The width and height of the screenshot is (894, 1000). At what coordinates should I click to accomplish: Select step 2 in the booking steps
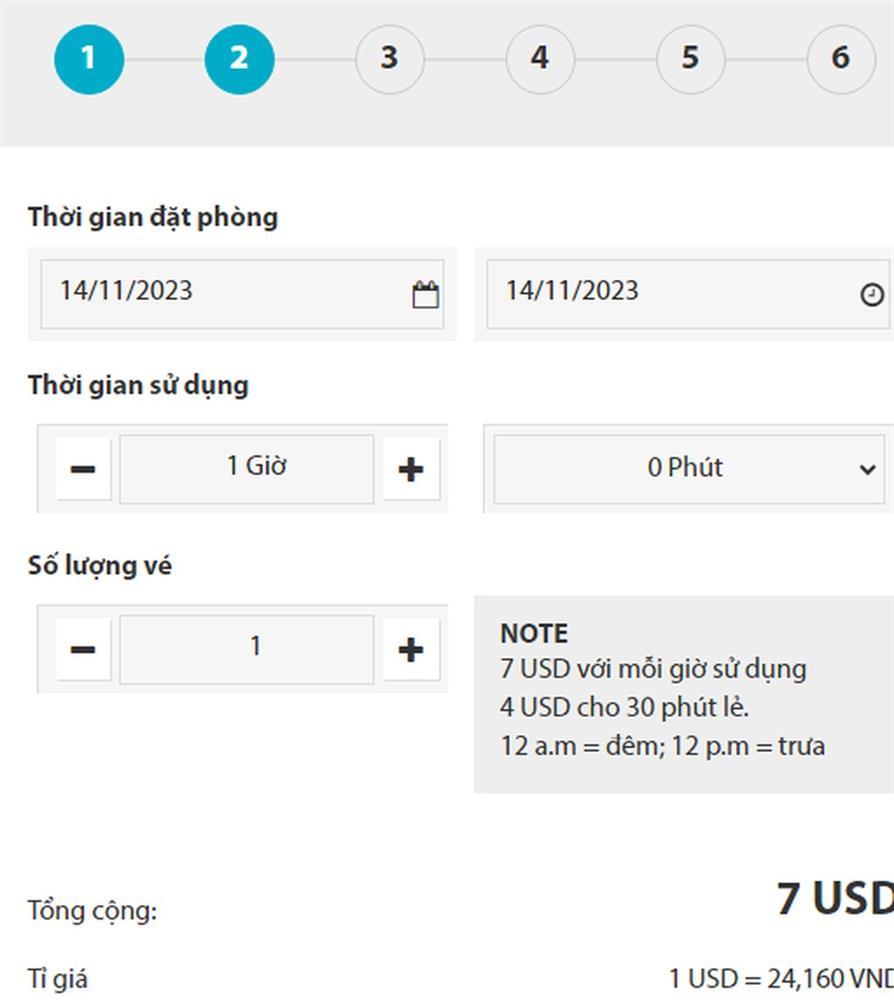(x=240, y=58)
